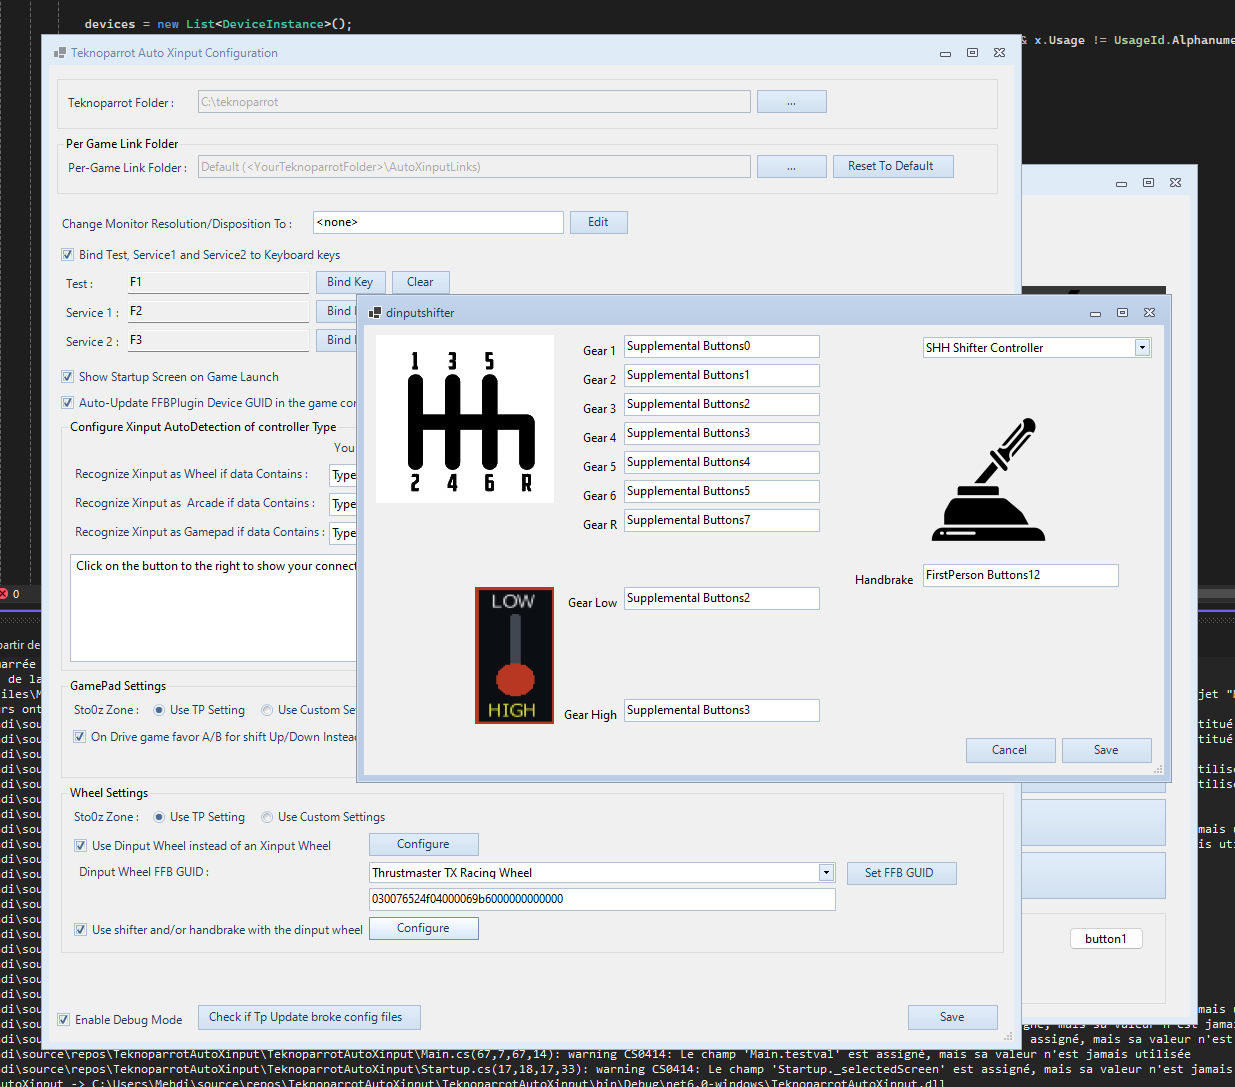
Task: Click Bind button in the Service 1 row
Action: pyautogui.click(x=337, y=311)
